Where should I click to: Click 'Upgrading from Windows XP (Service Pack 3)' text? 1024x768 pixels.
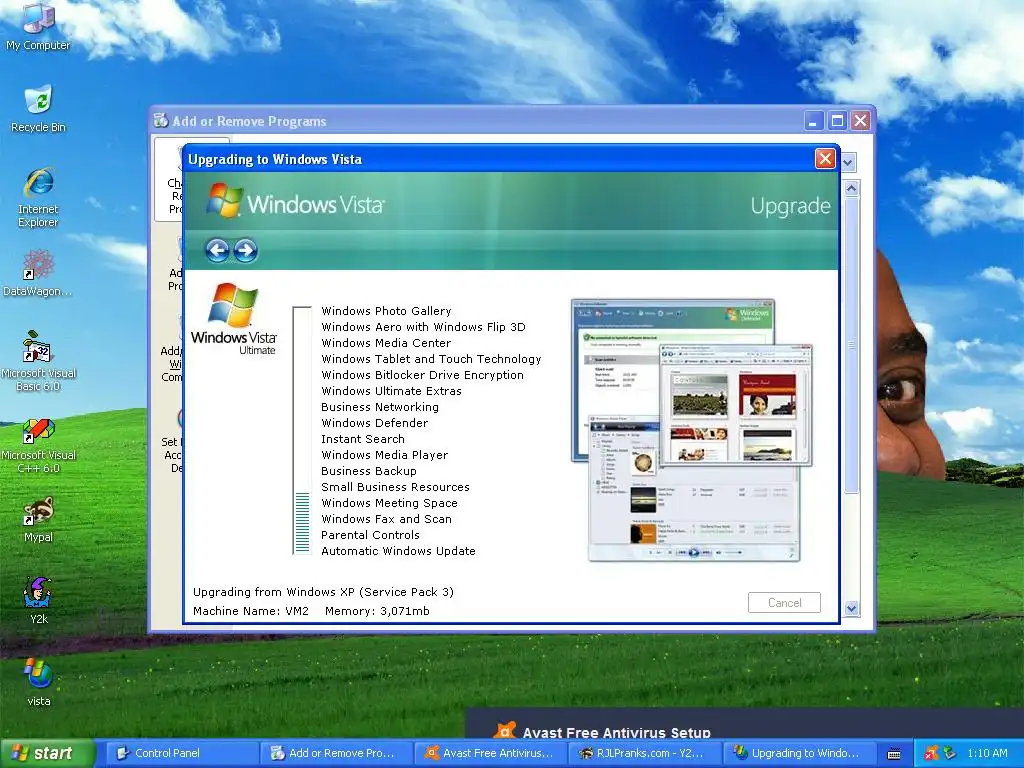tap(323, 592)
